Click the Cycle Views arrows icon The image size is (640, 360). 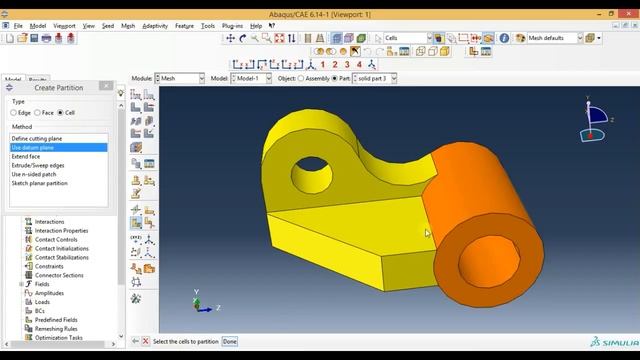point(291,38)
